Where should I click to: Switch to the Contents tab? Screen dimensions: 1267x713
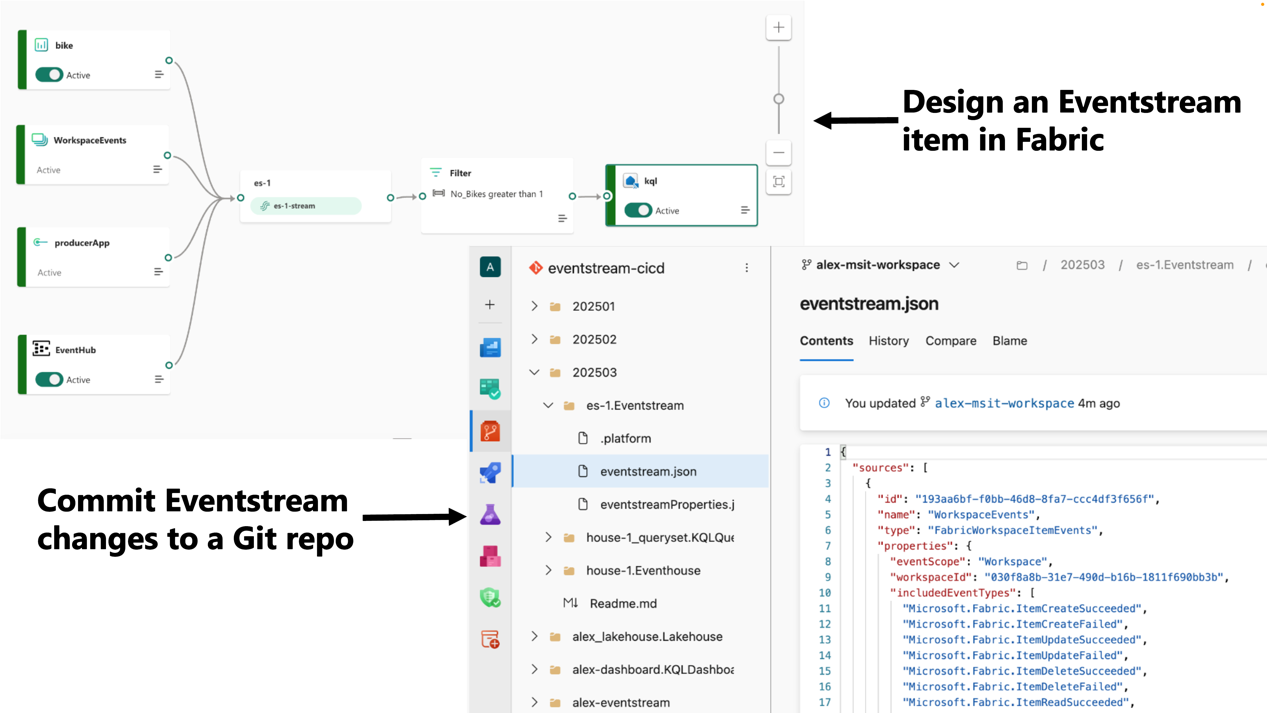pyautogui.click(x=826, y=341)
